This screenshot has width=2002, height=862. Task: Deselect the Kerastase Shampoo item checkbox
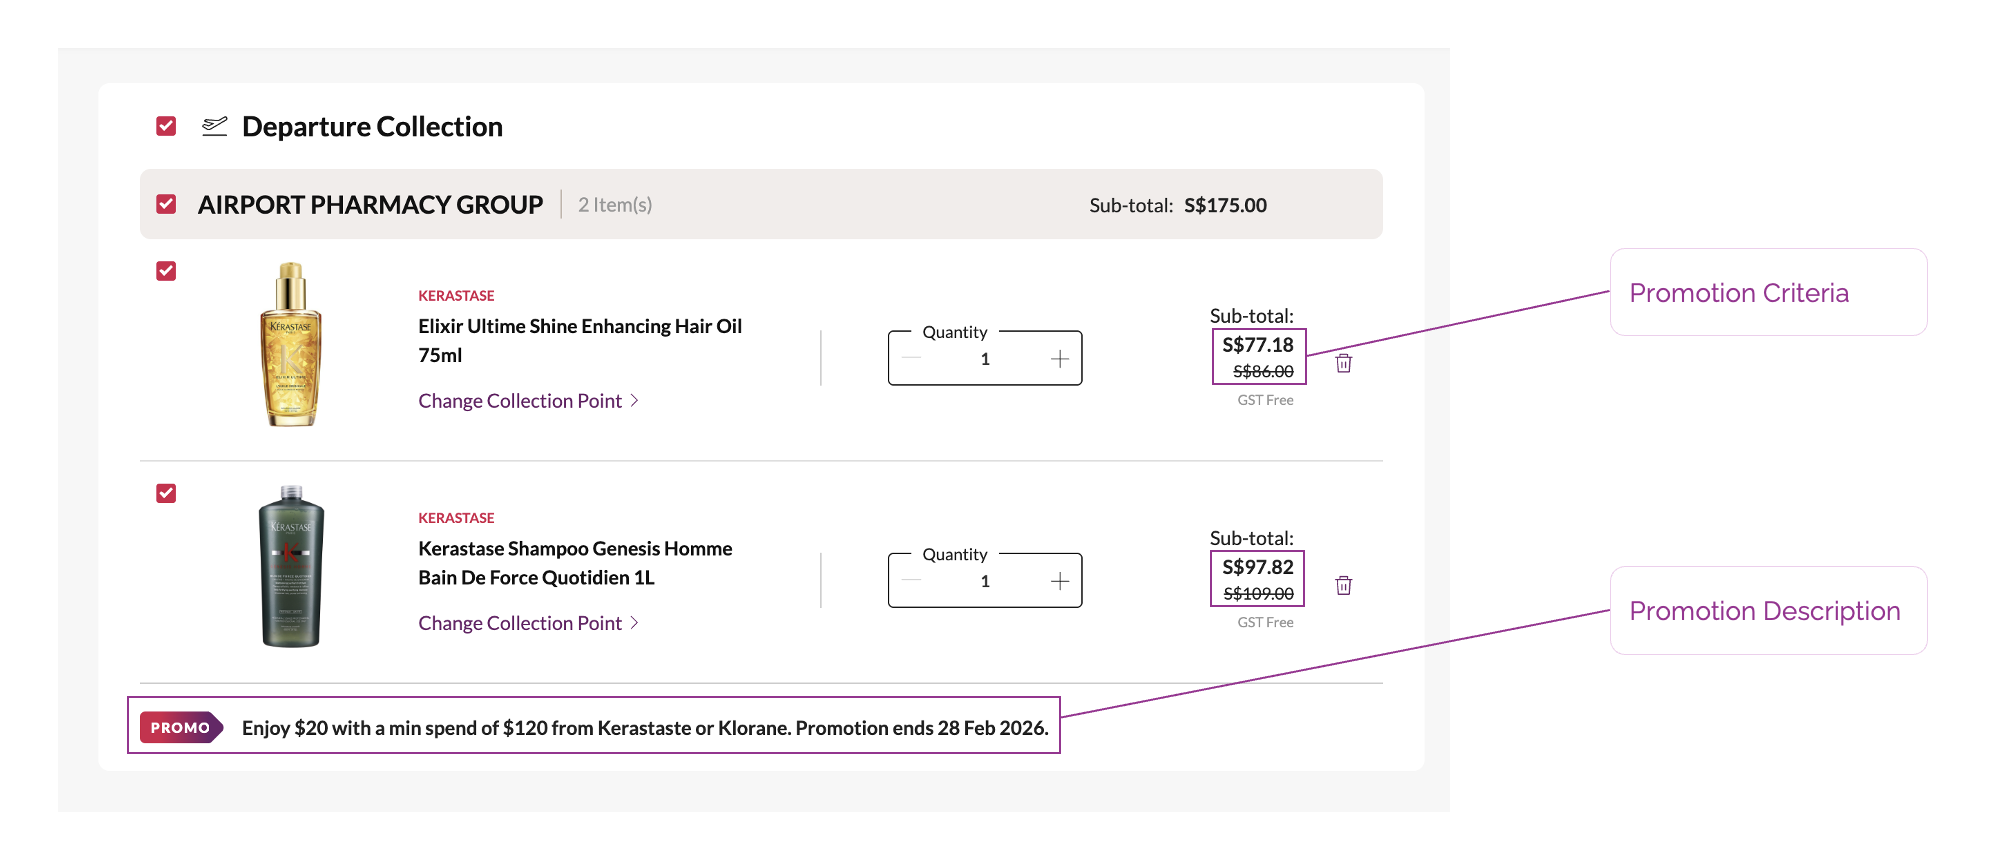point(166,493)
